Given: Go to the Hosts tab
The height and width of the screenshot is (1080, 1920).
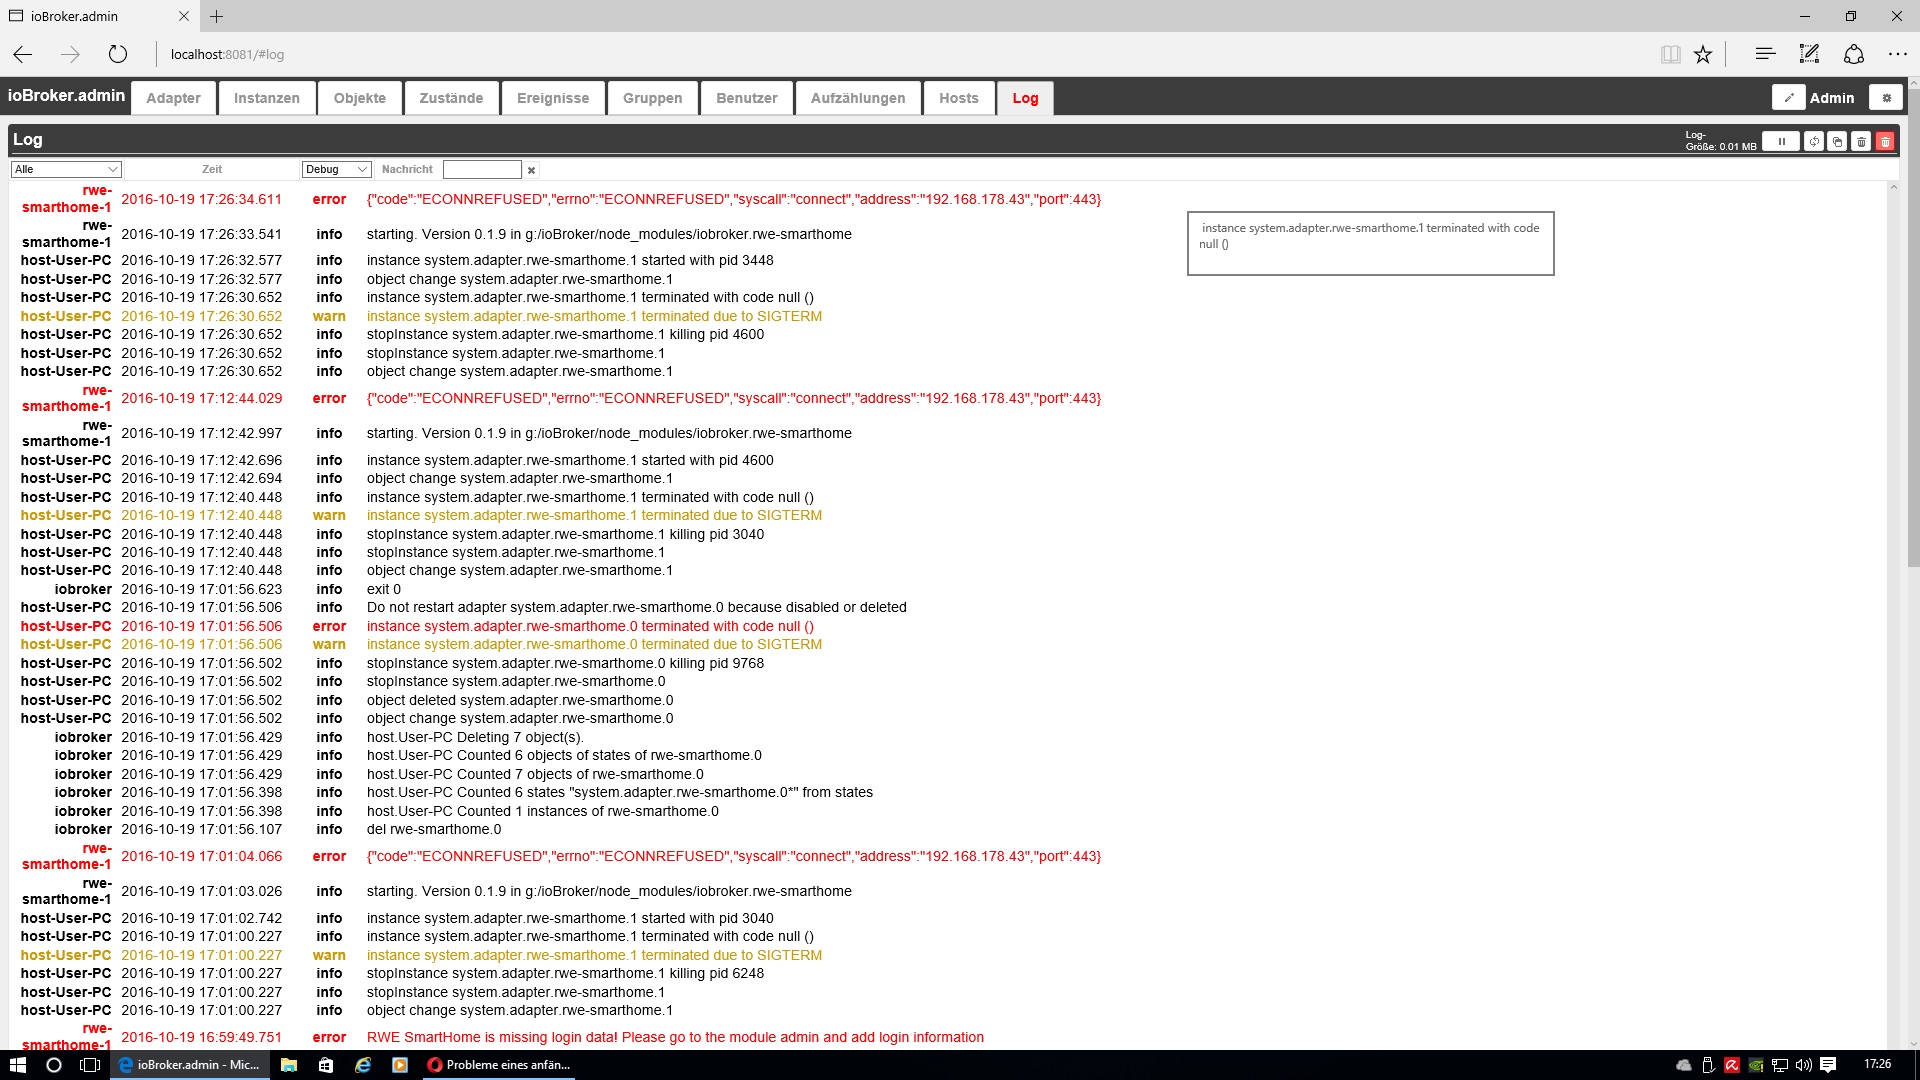Looking at the screenshot, I should [x=958, y=98].
